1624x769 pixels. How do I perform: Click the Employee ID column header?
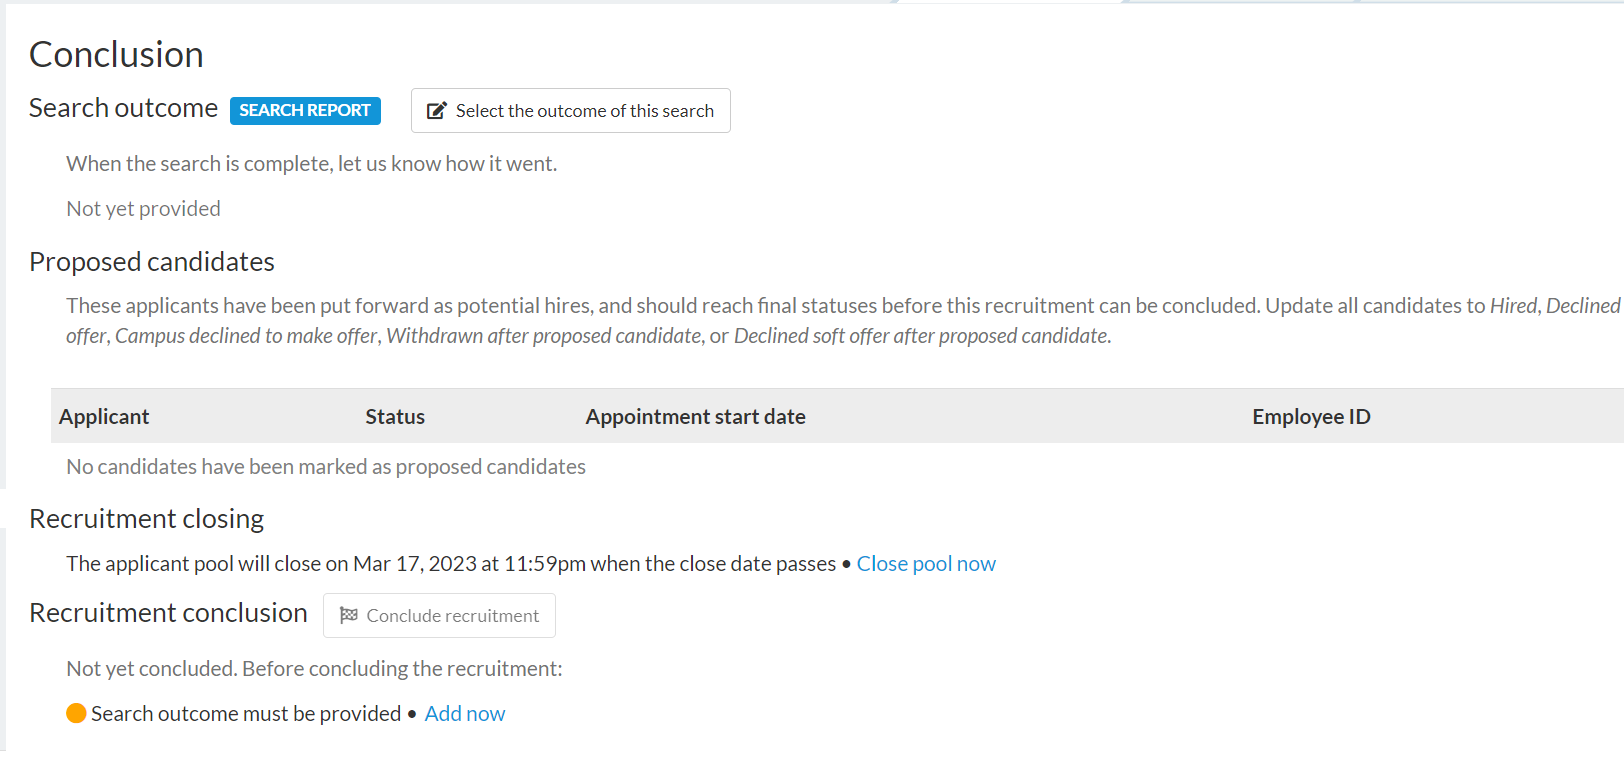coord(1311,417)
